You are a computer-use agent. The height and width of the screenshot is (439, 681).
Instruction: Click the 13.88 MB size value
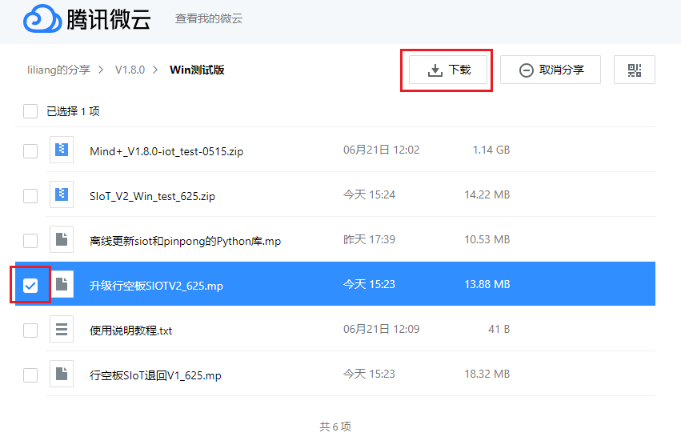487,284
